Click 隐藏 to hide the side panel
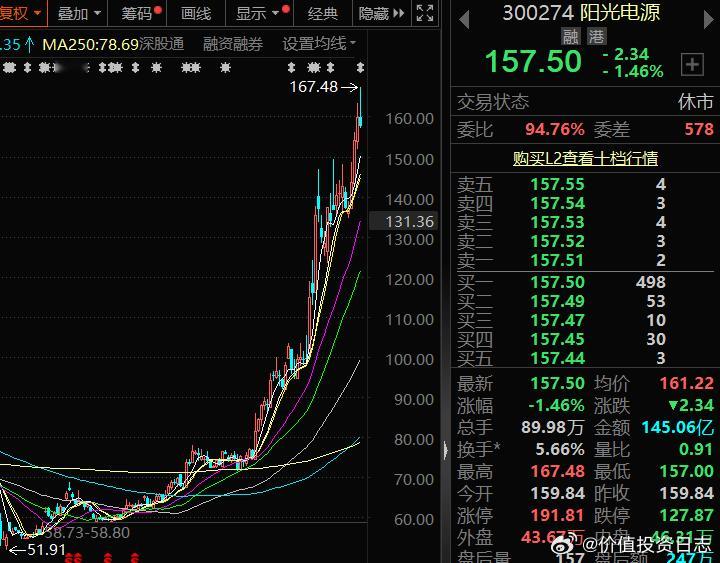Viewport: 720px width, 563px height. (x=382, y=13)
